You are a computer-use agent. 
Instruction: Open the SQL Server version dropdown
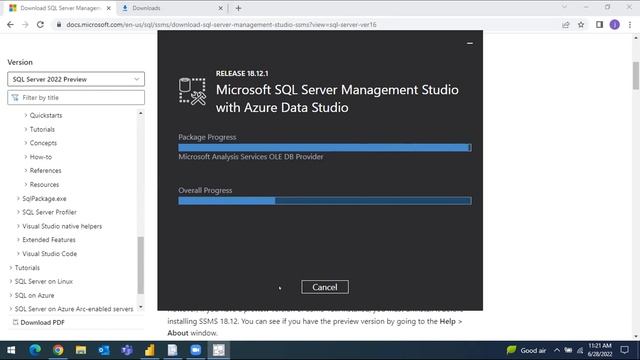tap(76, 79)
